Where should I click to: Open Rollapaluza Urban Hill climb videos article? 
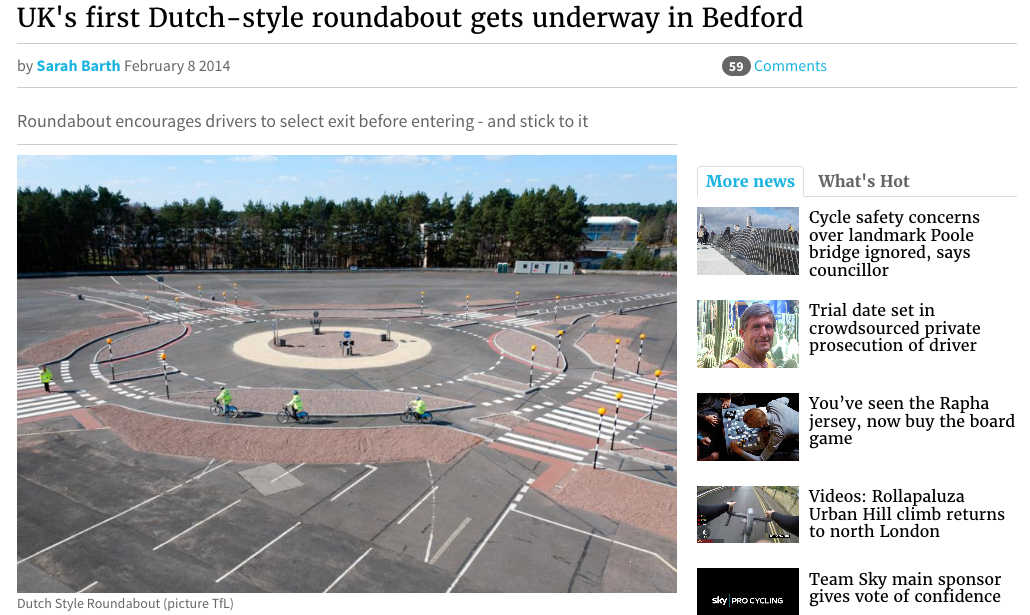point(907,514)
